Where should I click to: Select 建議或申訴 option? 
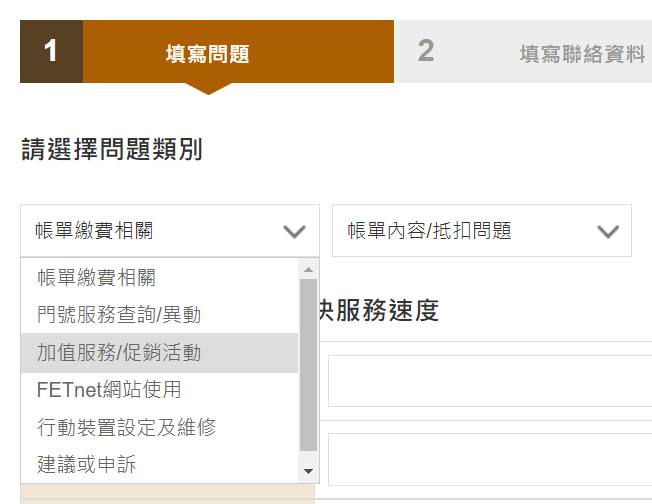pos(160,464)
